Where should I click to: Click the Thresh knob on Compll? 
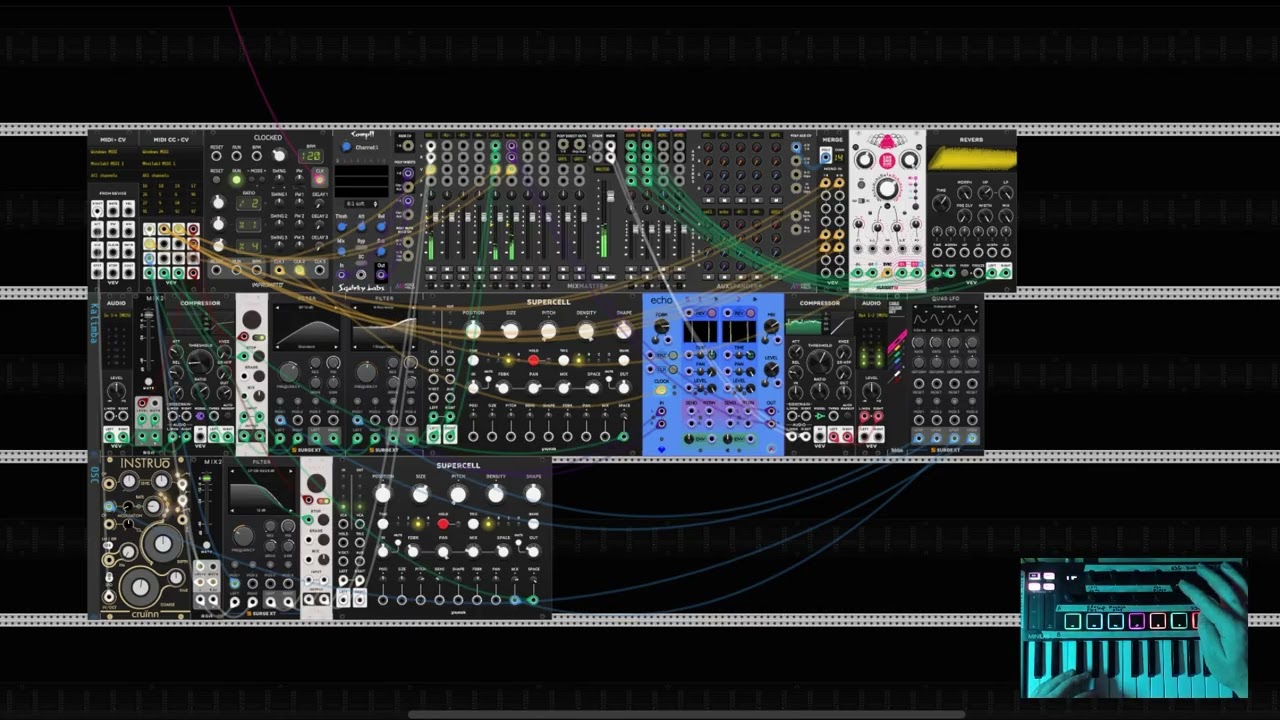point(341,227)
